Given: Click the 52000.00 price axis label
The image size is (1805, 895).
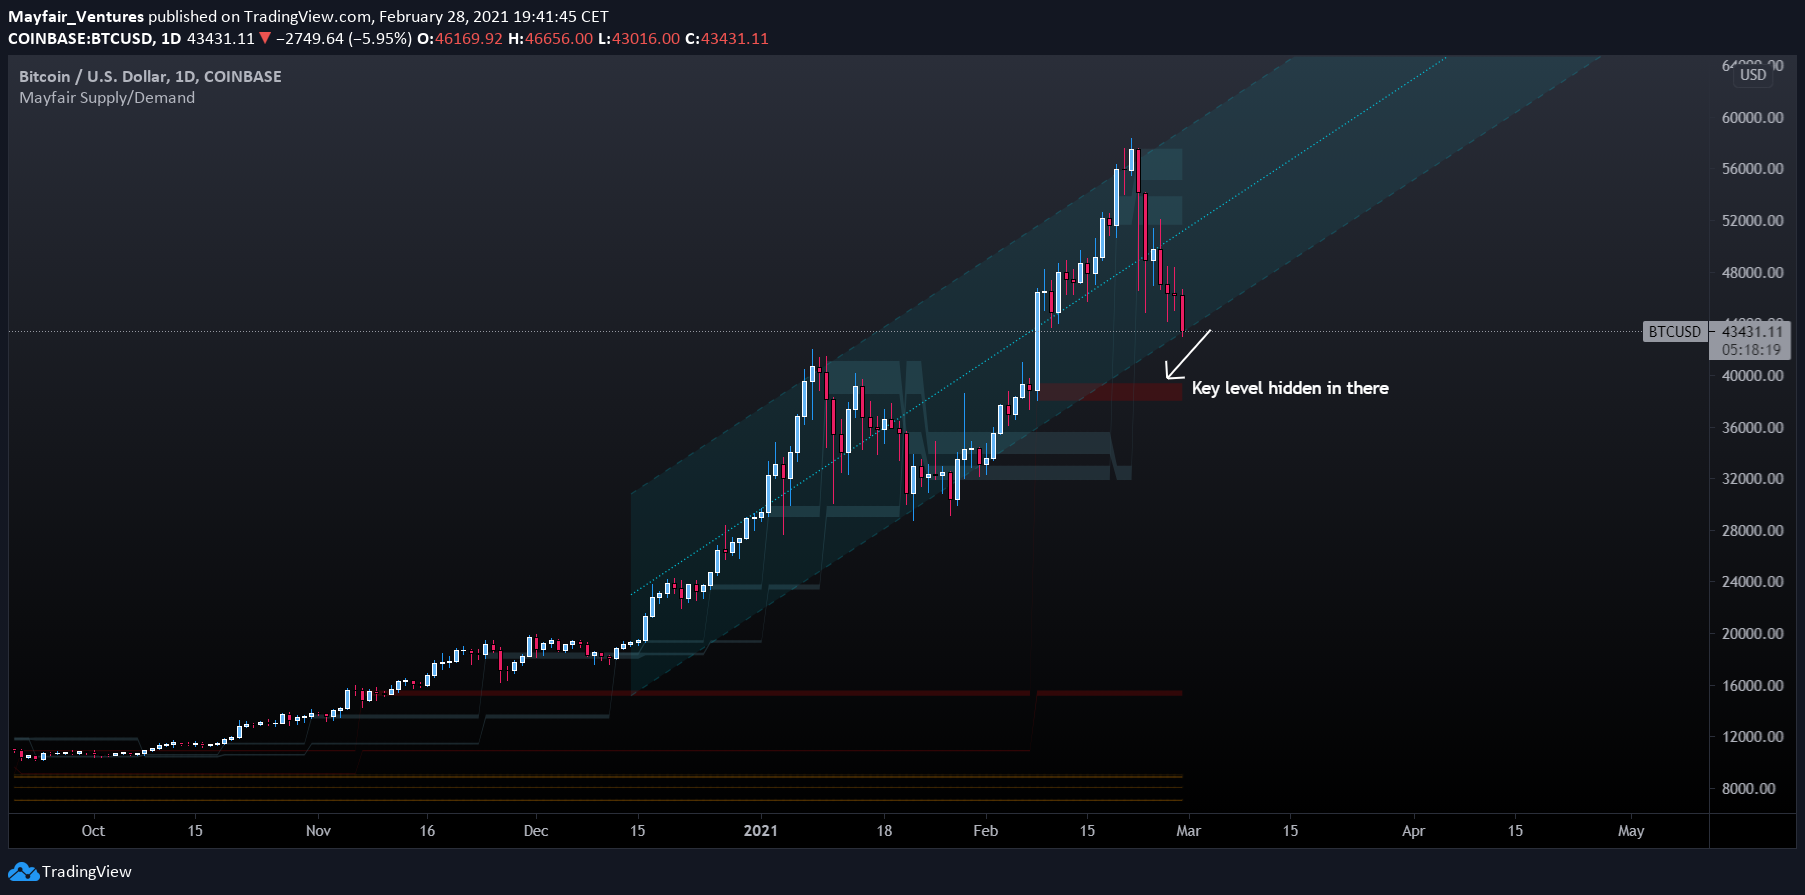Looking at the screenshot, I should point(1752,220).
